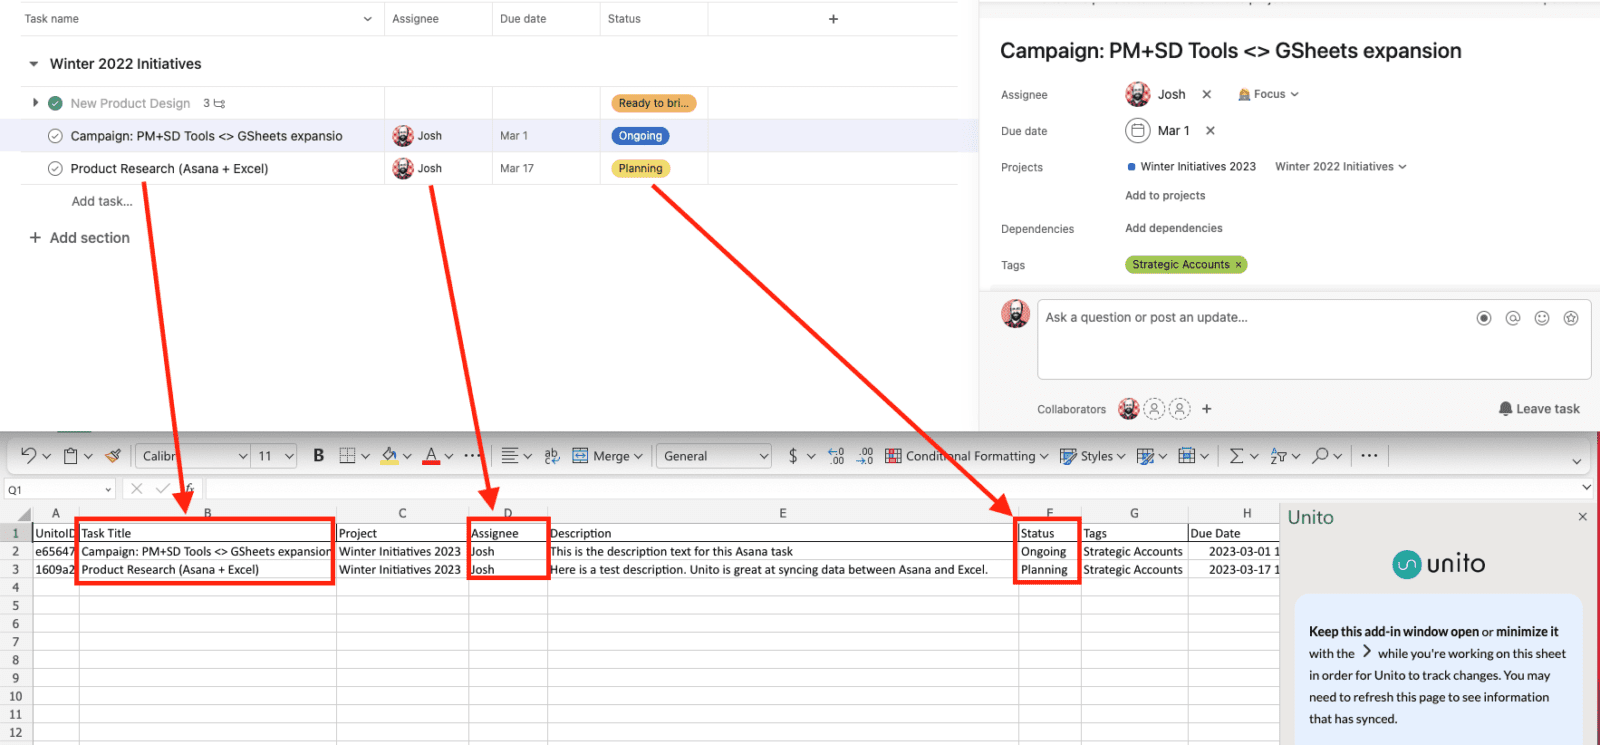
Task: Click Add dependencies link
Action: [x=1173, y=228]
